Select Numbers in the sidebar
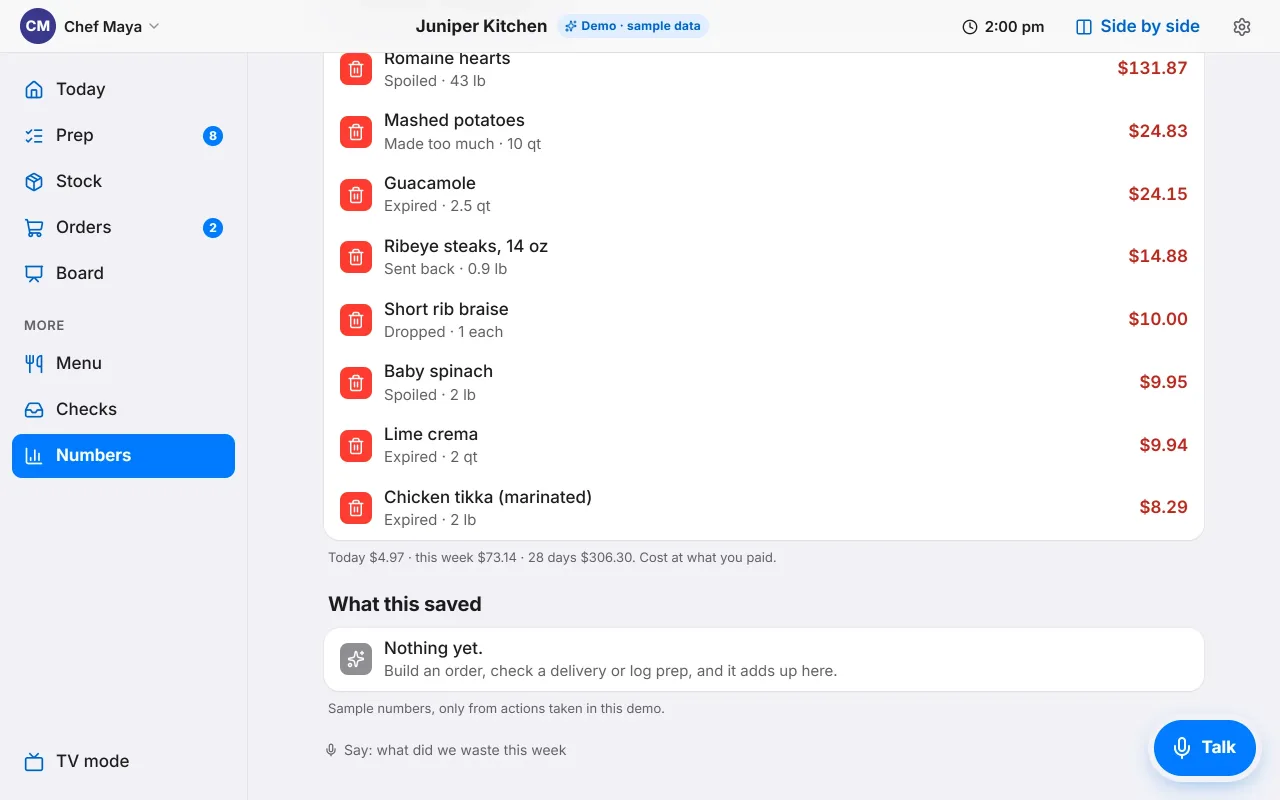The width and height of the screenshot is (1280, 800). (x=123, y=455)
